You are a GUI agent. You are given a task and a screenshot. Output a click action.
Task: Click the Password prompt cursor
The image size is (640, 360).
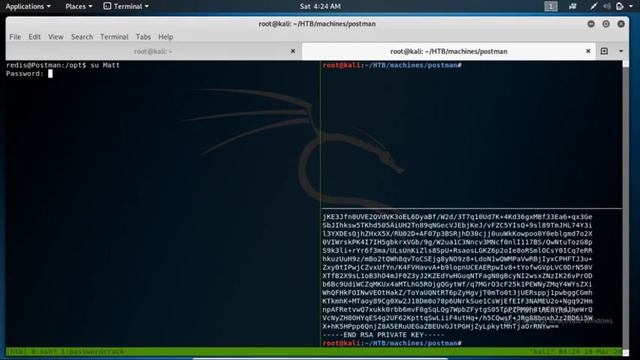50,74
